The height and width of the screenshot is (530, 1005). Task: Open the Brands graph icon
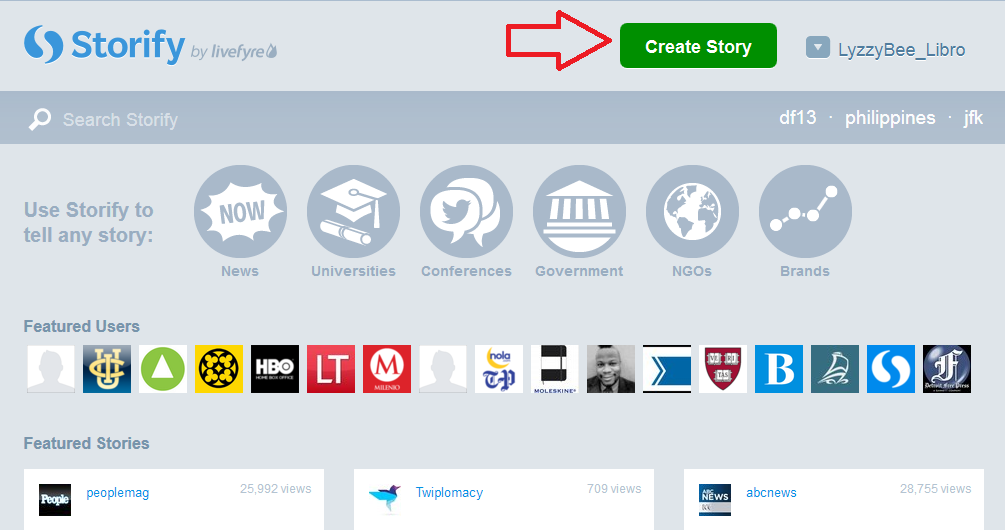[x=805, y=212]
